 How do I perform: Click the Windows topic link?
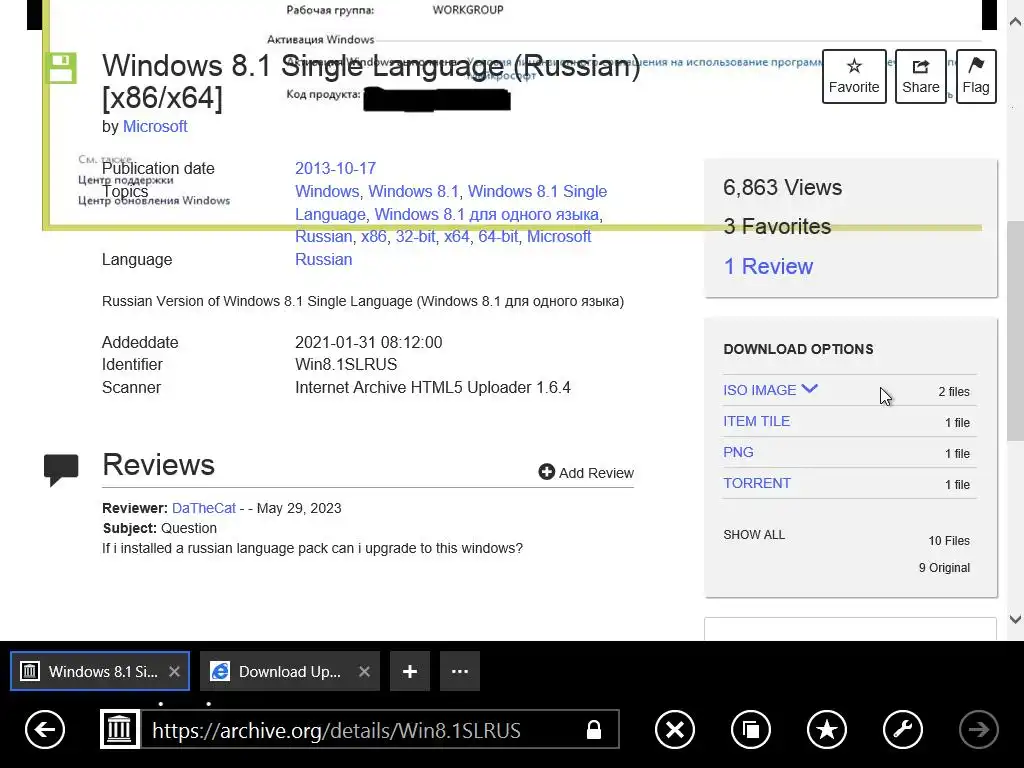[x=327, y=191]
